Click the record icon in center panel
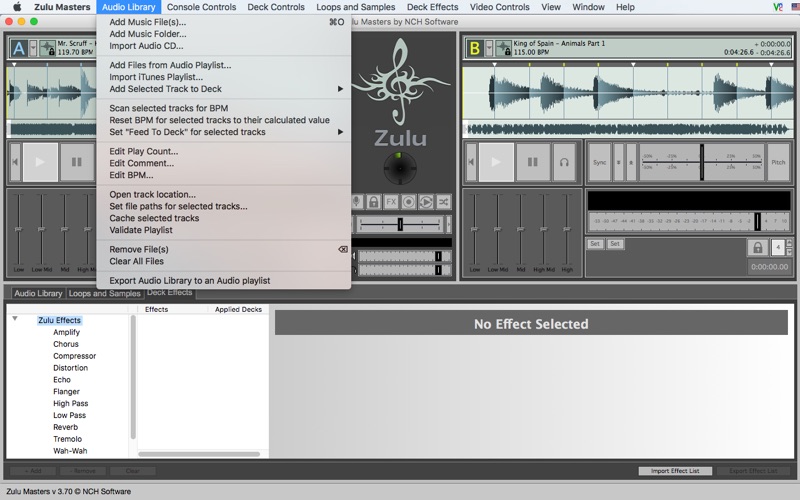Screen dimensions: 800x500 (x=409, y=202)
